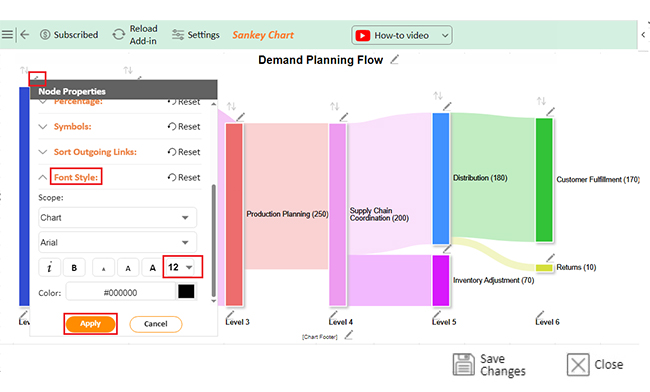The image size is (650, 392).
Task: Expand Sort Outgoing Links section
Action: point(43,152)
